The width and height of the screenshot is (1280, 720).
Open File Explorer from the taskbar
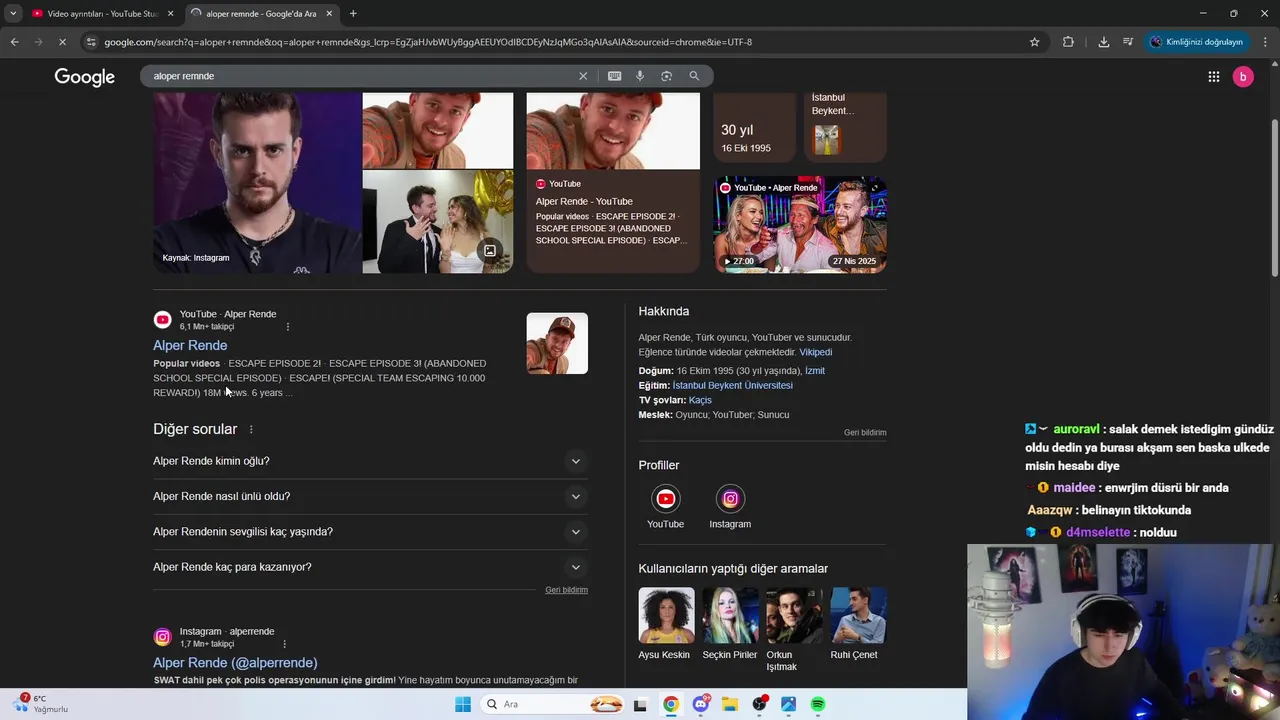pyautogui.click(x=730, y=704)
